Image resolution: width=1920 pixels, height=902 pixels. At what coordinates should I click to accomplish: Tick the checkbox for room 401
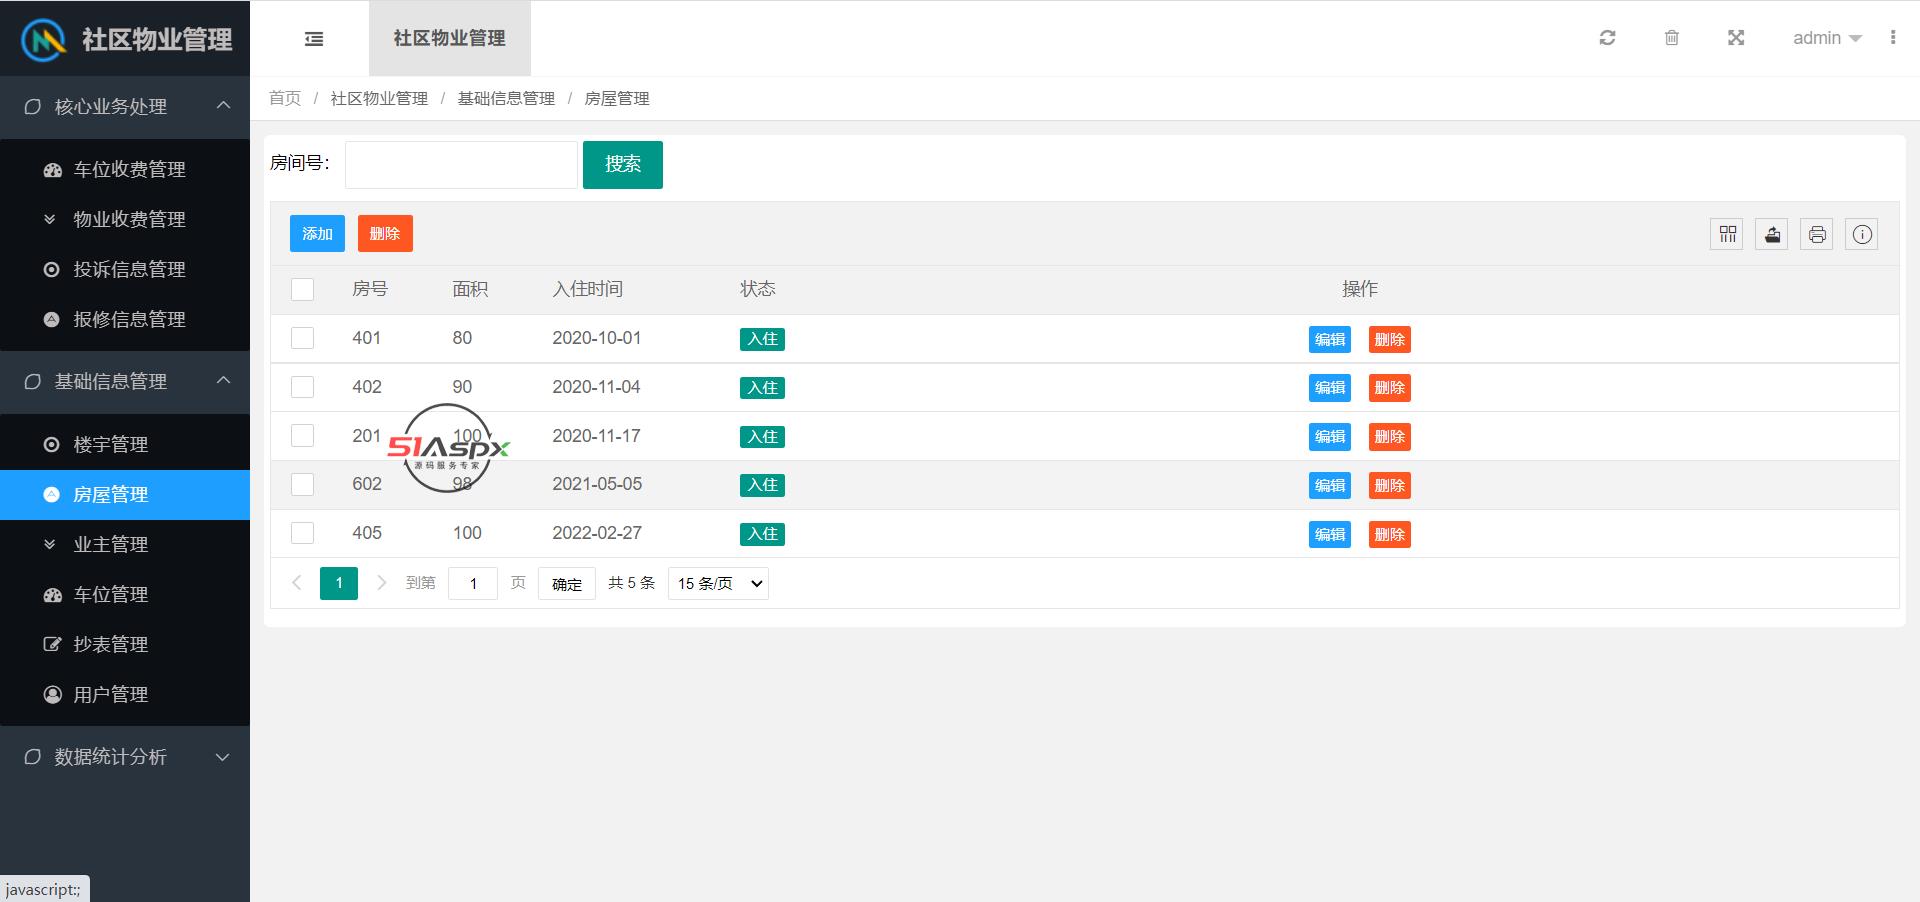tap(302, 338)
